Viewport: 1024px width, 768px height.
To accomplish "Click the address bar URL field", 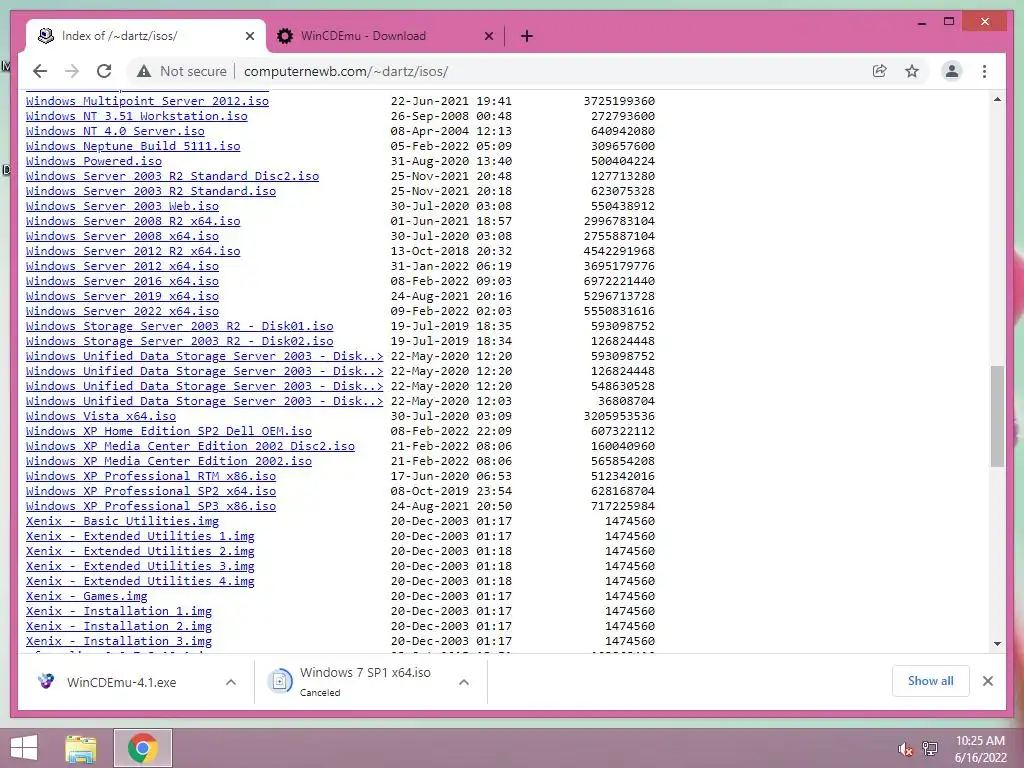I will click(346, 71).
